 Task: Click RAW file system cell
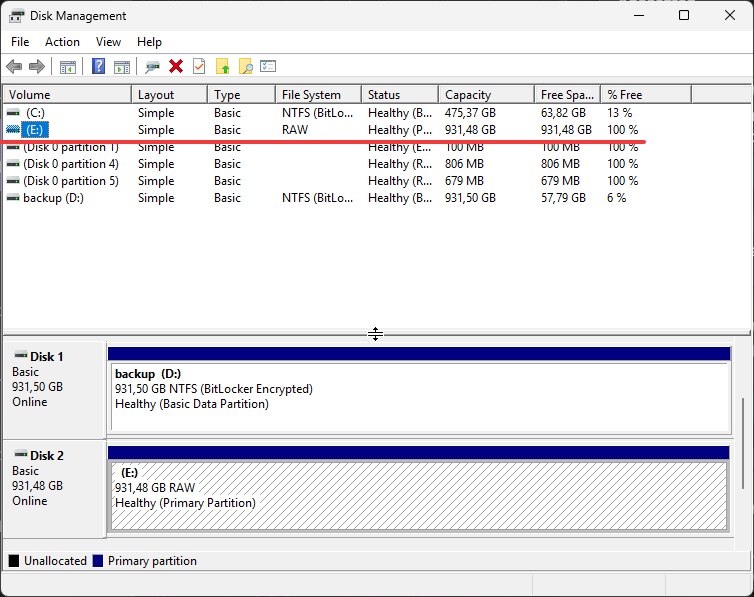point(295,130)
